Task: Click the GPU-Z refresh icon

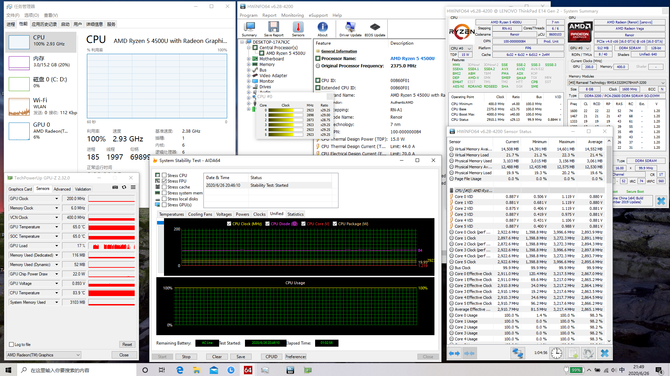Action: click(x=124, y=188)
